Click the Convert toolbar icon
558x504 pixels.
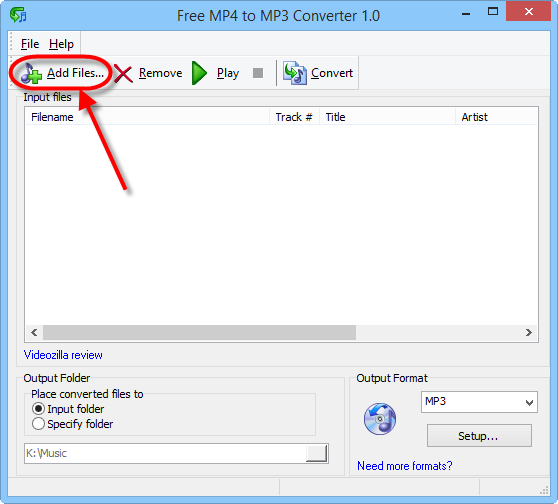coord(295,73)
